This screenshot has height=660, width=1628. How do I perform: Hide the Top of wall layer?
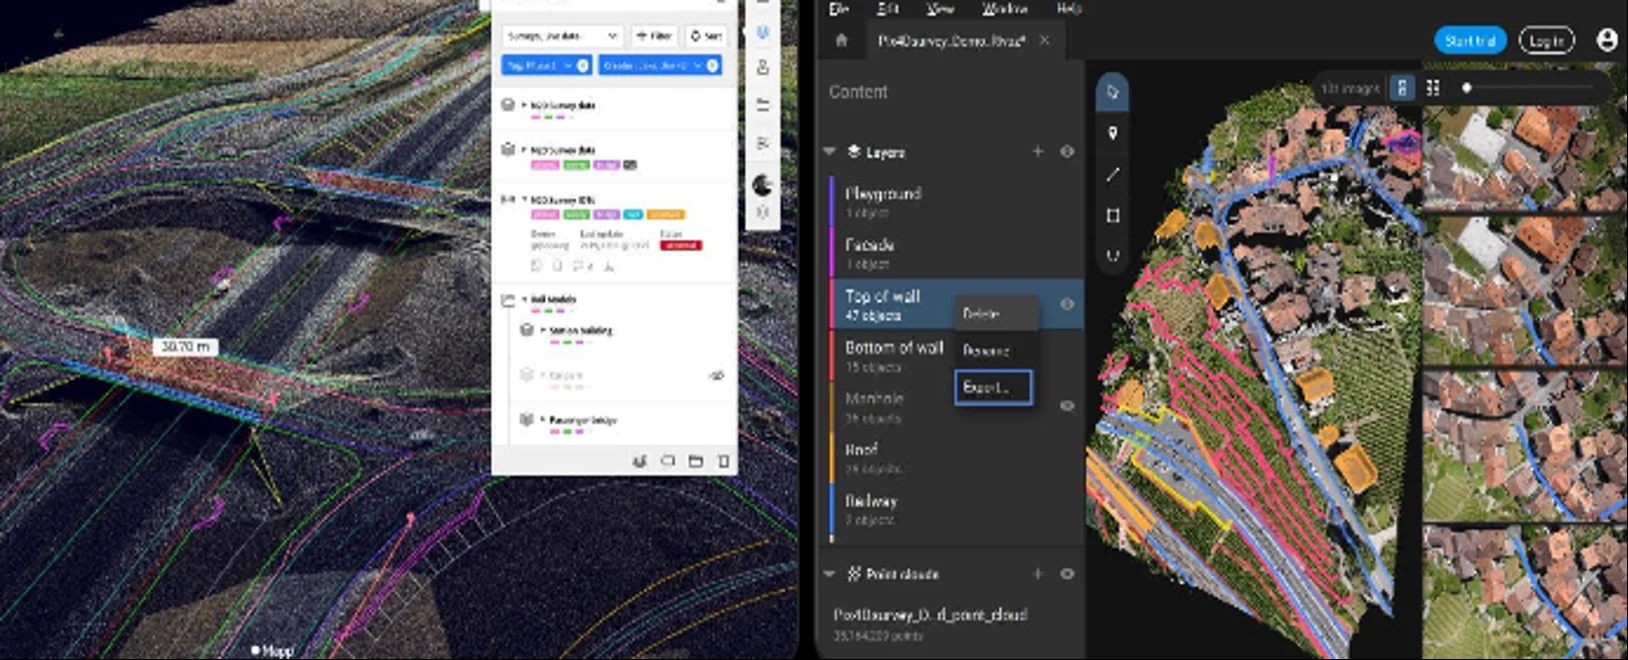click(x=1067, y=304)
